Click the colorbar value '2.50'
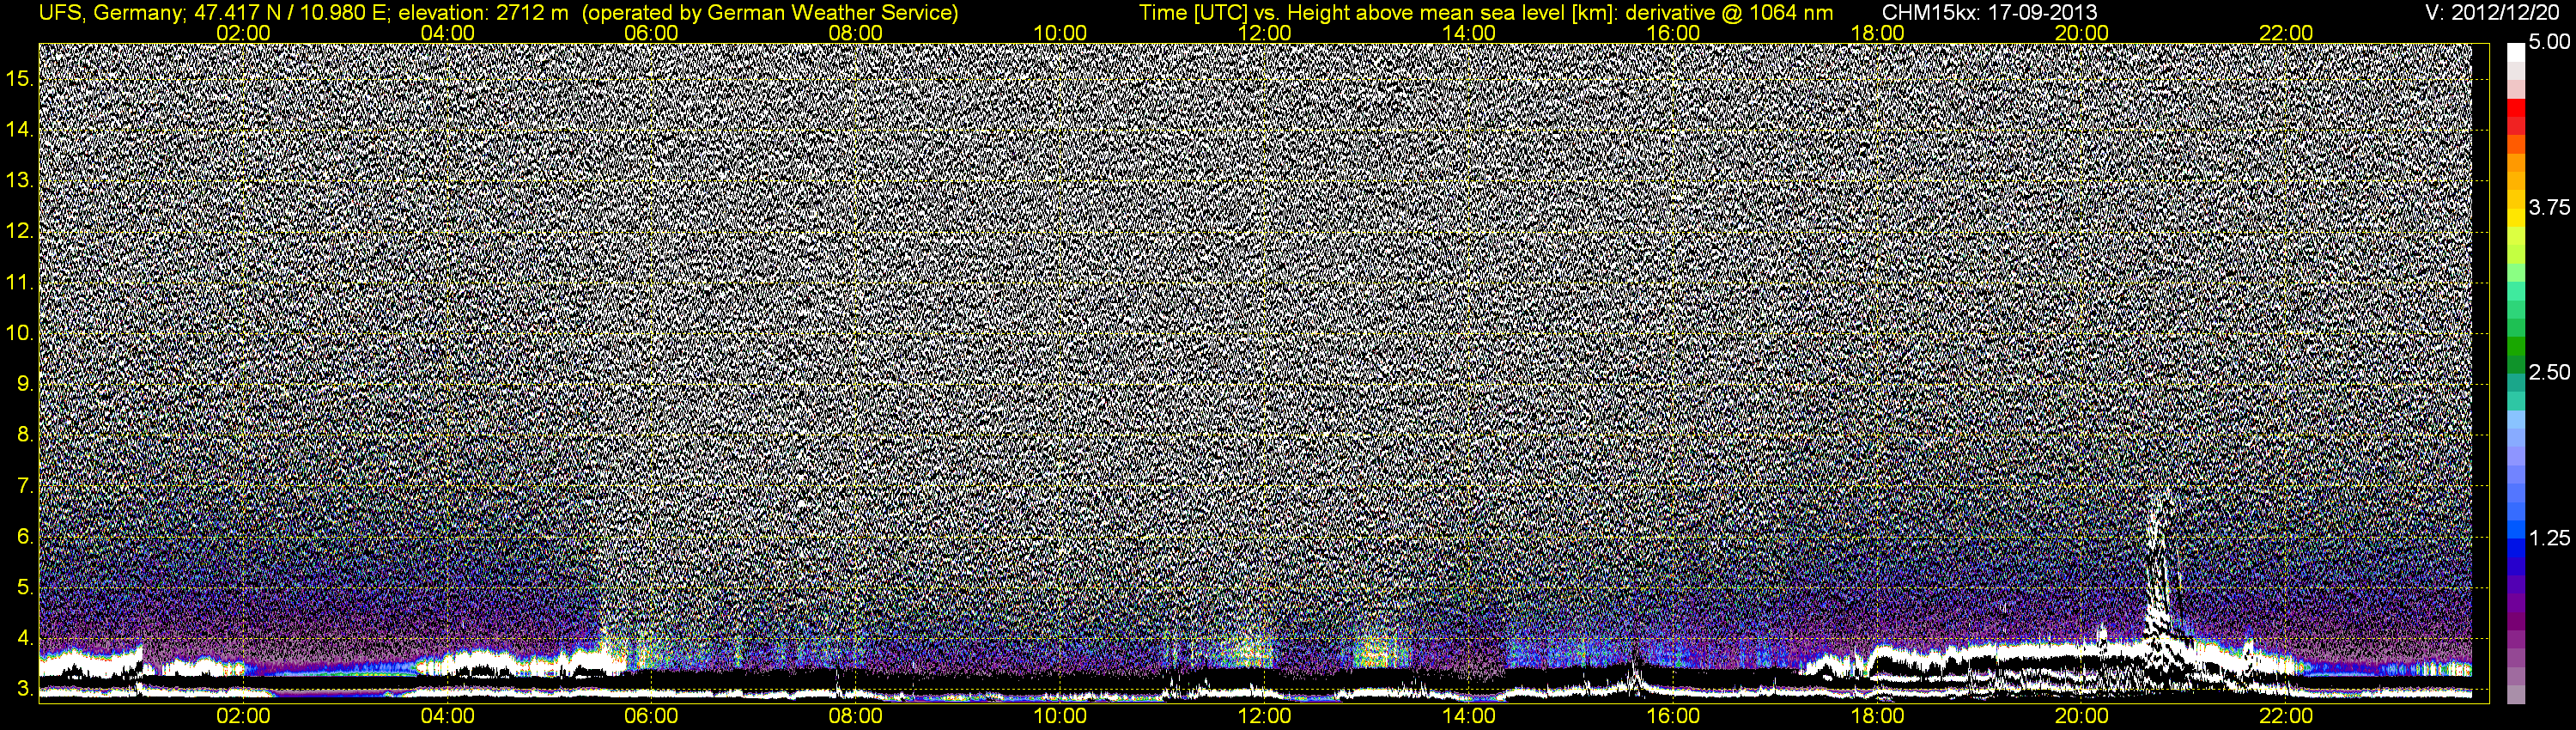Viewport: 2576px width, 730px height. (x=2549, y=372)
